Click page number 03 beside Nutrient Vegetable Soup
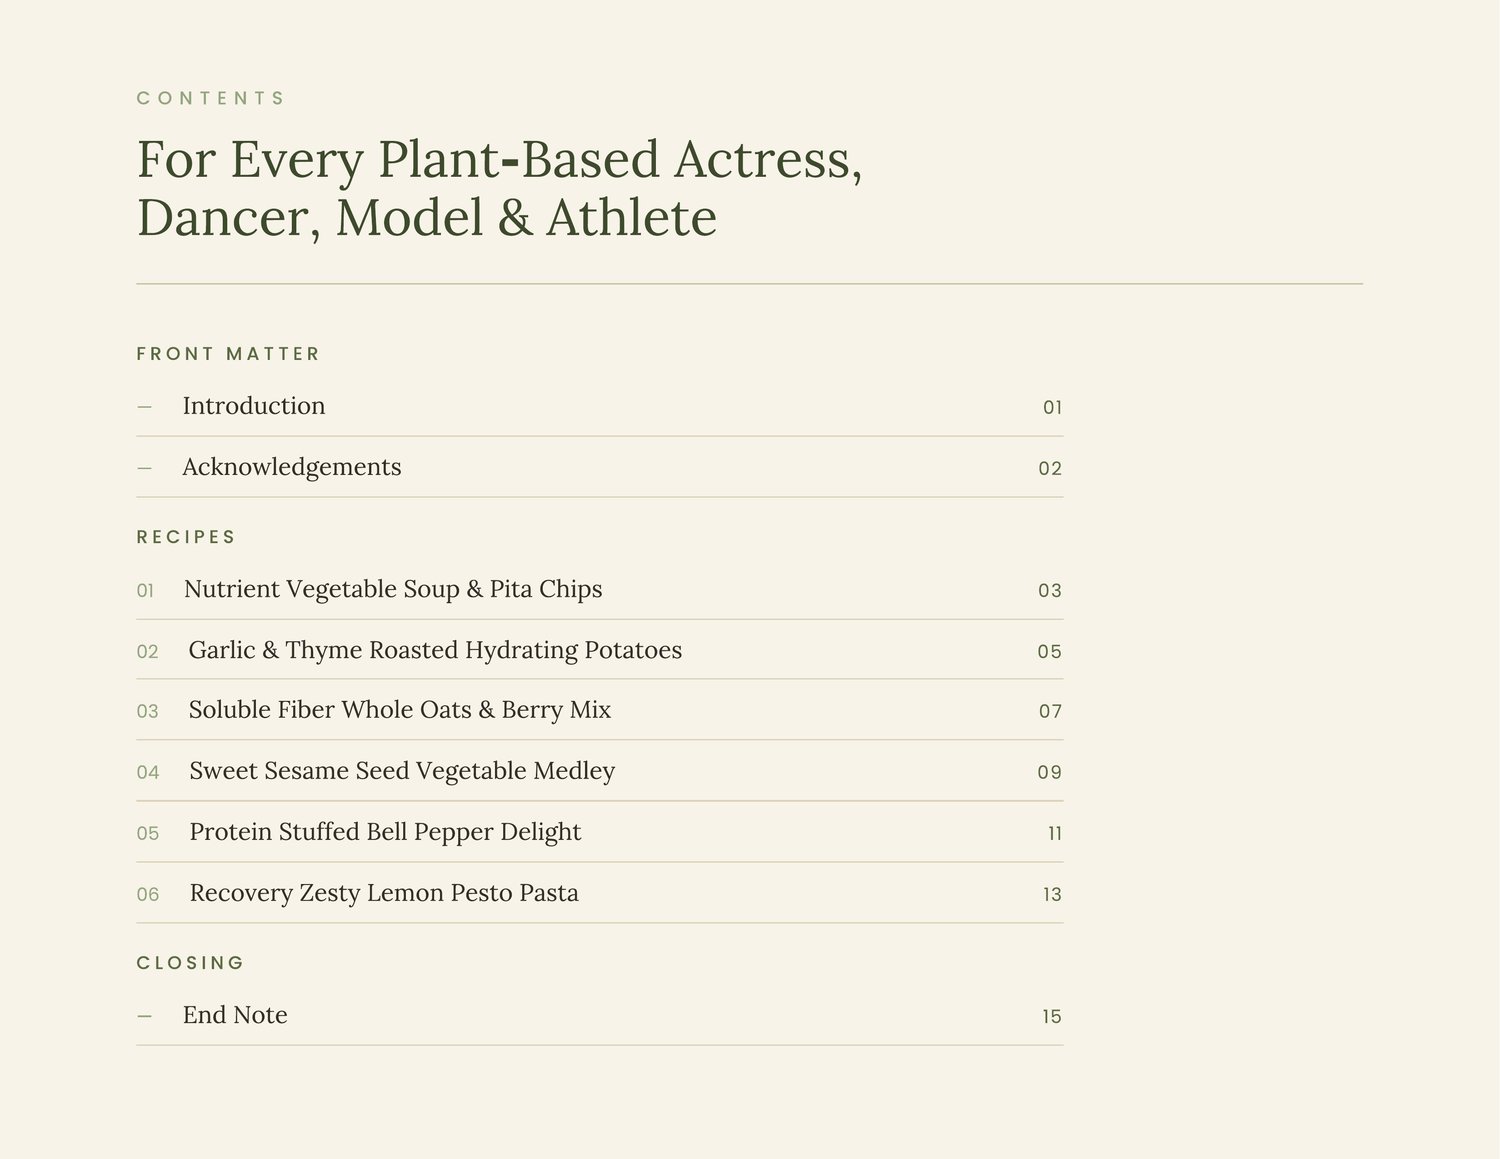Viewport: 1500px width, 1159px height. click(x=1050, y=590)
